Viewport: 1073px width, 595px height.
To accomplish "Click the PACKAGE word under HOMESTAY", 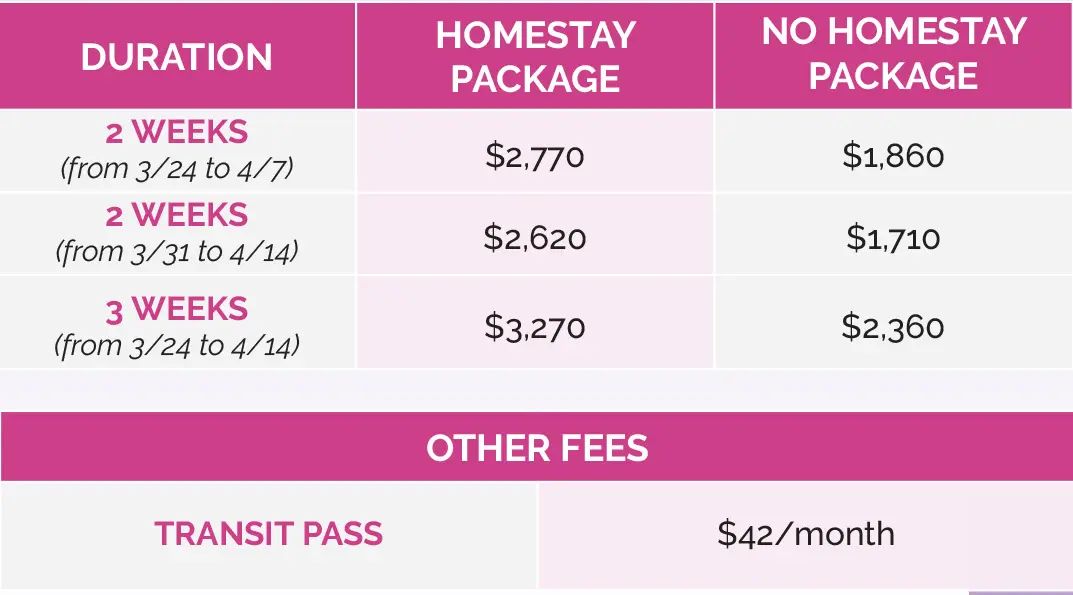I will pyautogui.click(x=536, y=79).
